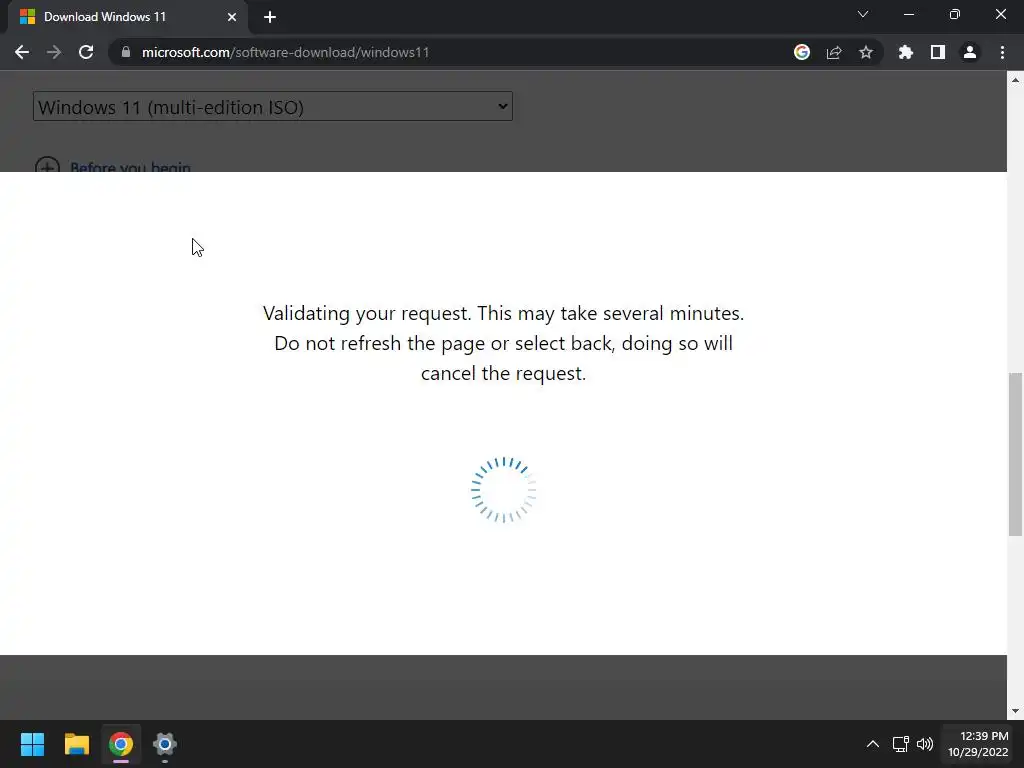This screenshot has height=768, width=1024.
Task: Open Chrome's three-dot menu
Action: [1002, 52]
